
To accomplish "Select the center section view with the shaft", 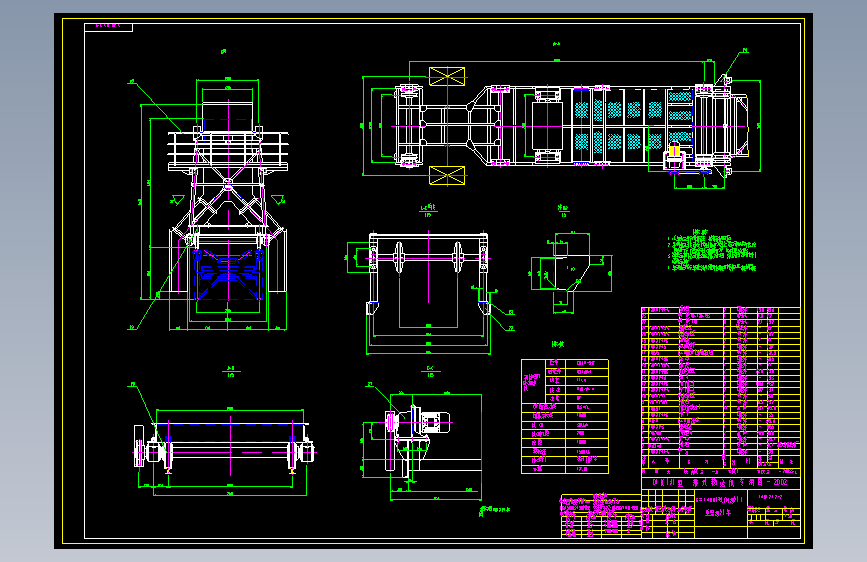I will pos(429,292).
